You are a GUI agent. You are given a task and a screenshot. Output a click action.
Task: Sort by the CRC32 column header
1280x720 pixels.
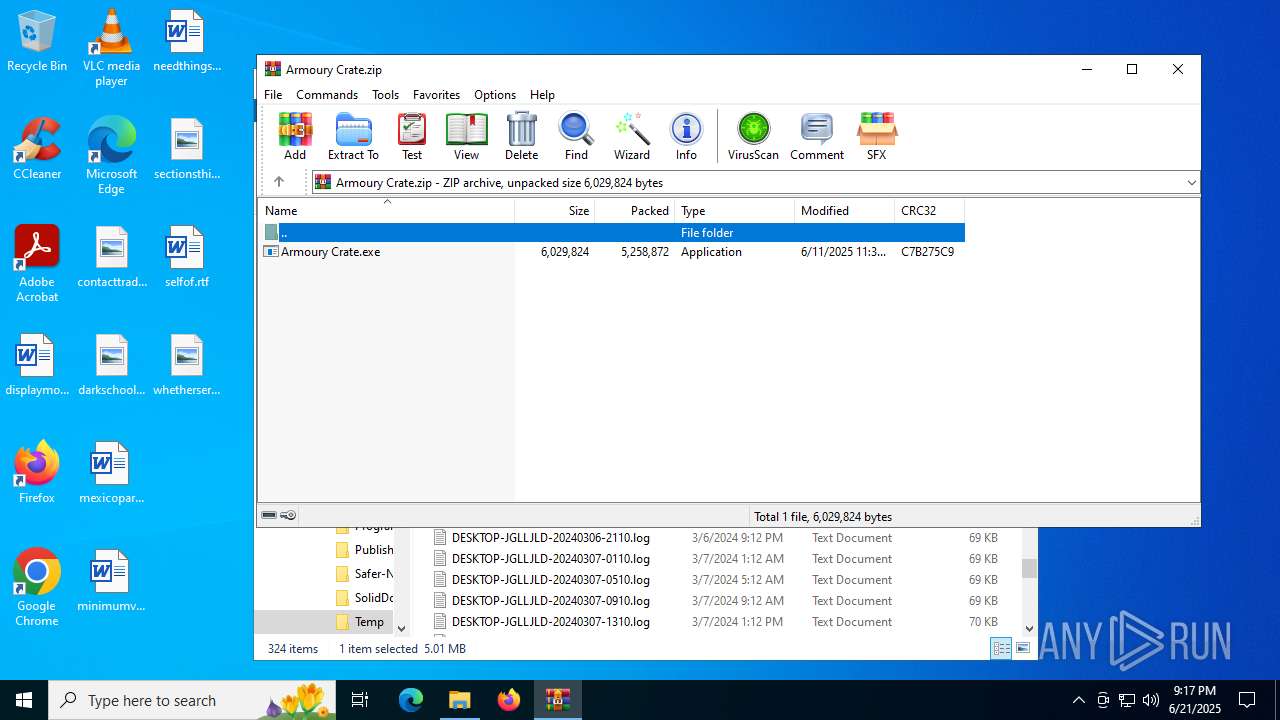[930, 210]
